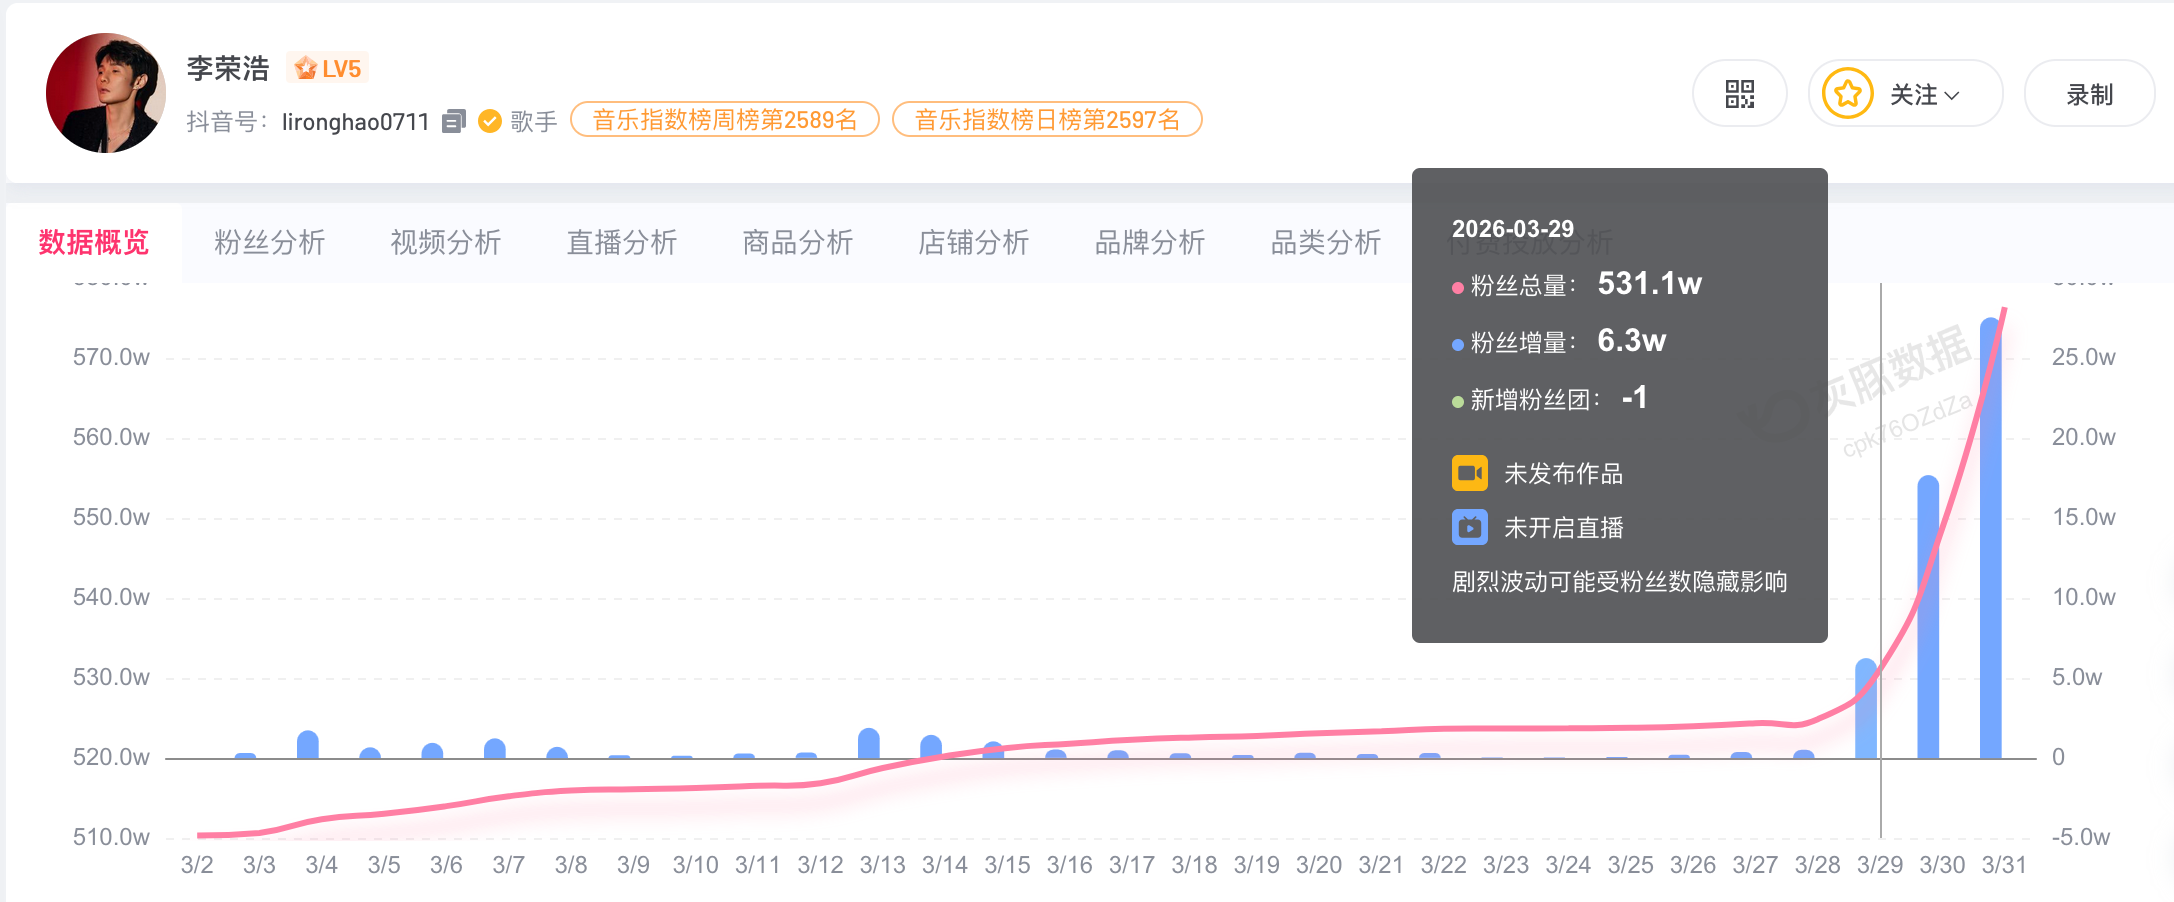Click the yellow video camera icon
Viewport: 2174px width, 902px height.
1469,473
